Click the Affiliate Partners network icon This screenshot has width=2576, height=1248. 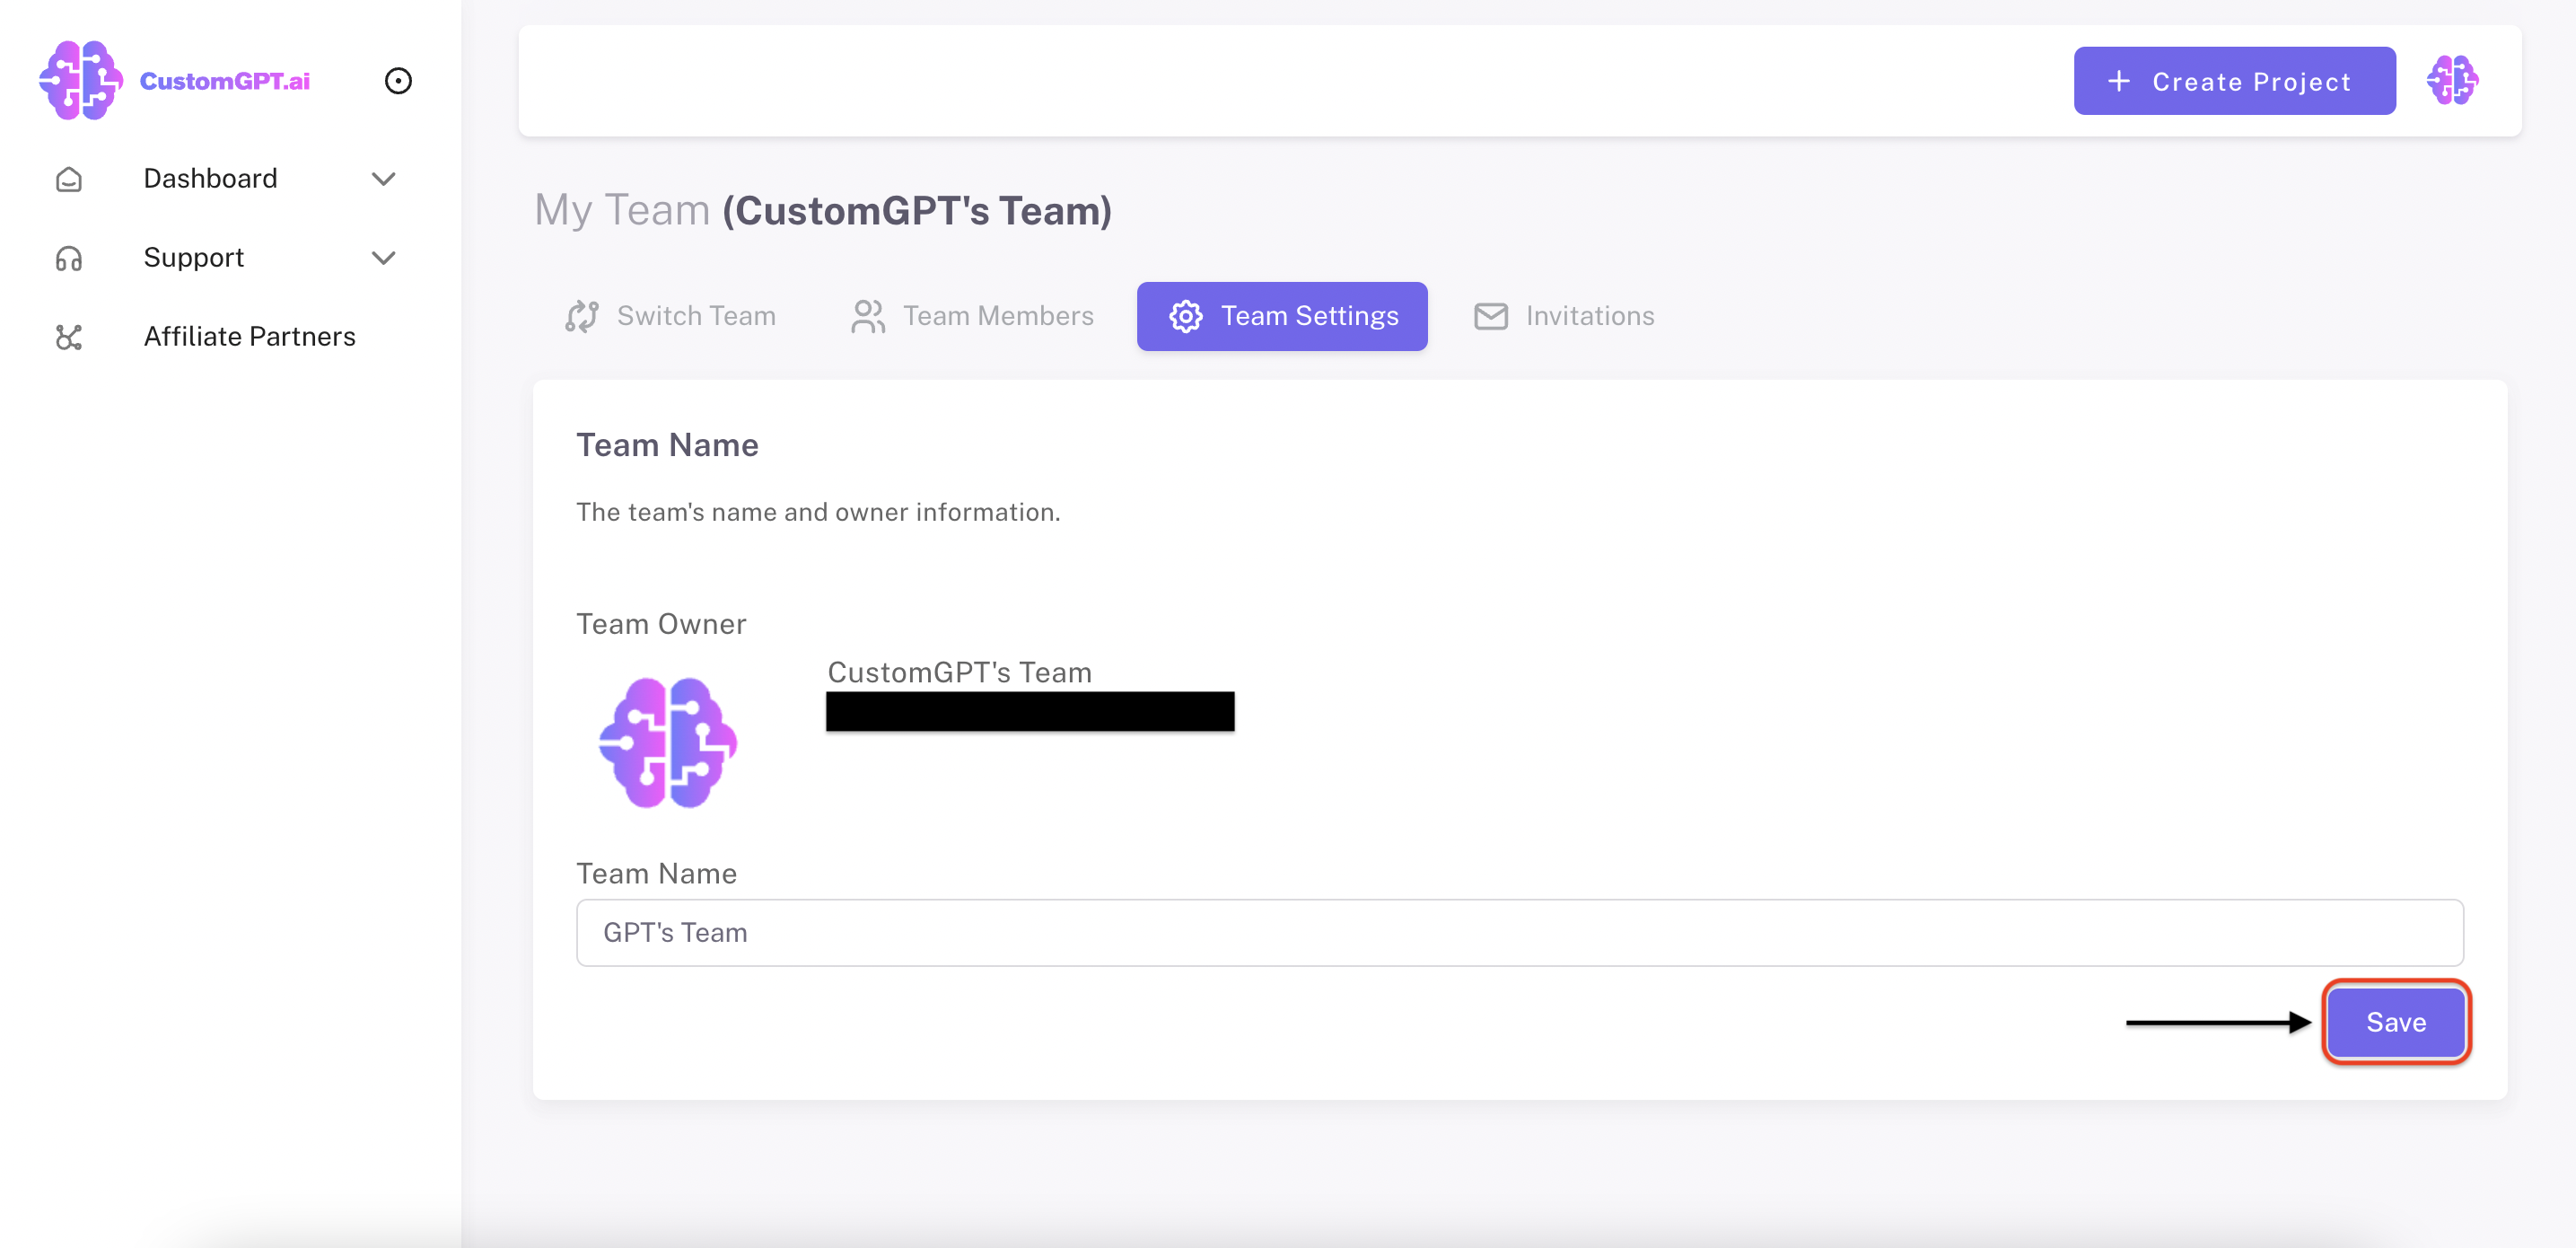[69, 337]
